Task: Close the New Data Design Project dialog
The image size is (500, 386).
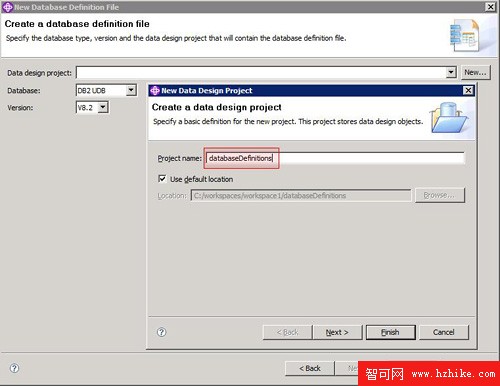Action: pos(468,90)
